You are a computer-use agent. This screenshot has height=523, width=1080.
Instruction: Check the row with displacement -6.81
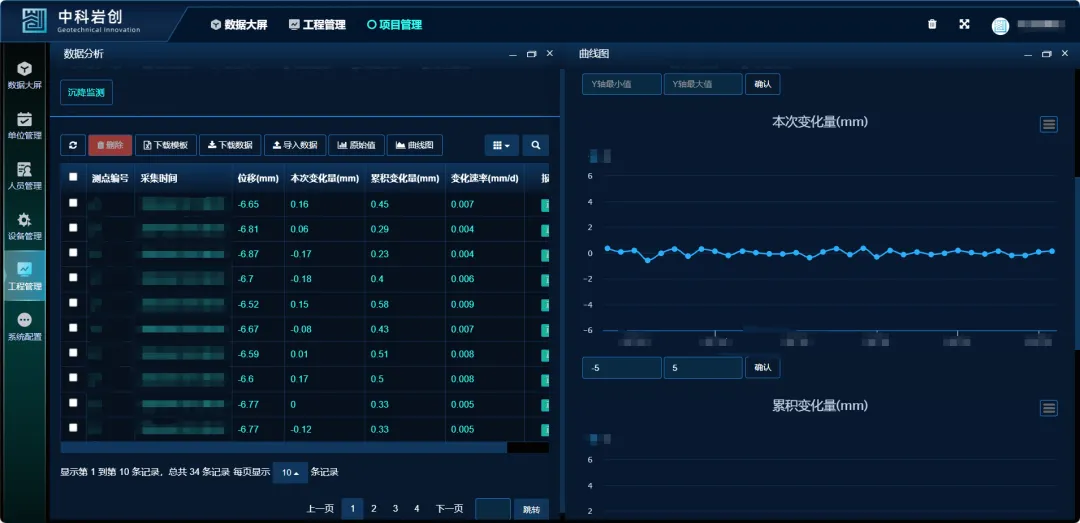click(74, 227)
